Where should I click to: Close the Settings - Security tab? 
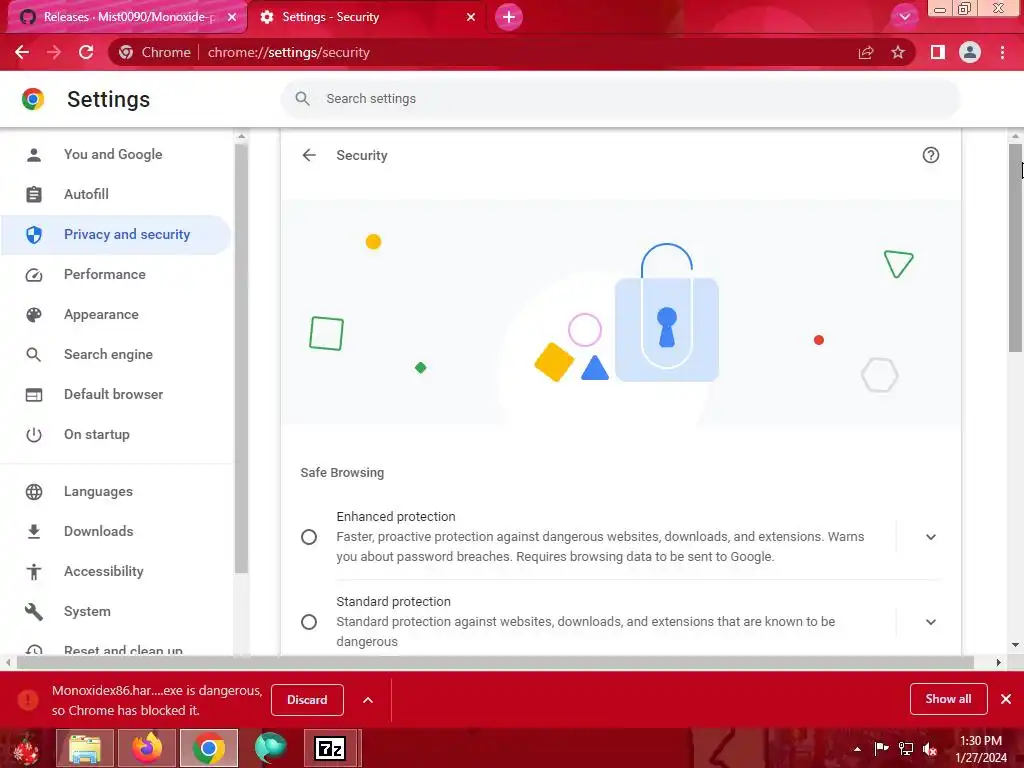pyautogui.click(x=471, y=17)
